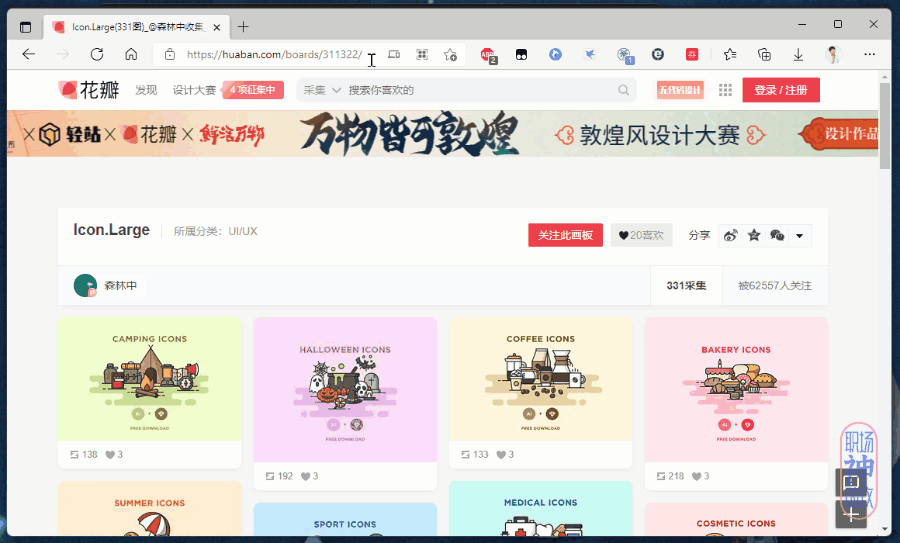This screenshot has height=543, width=900.
Task: Open the 发现 menu item
Action: click(x=146, y=90)
